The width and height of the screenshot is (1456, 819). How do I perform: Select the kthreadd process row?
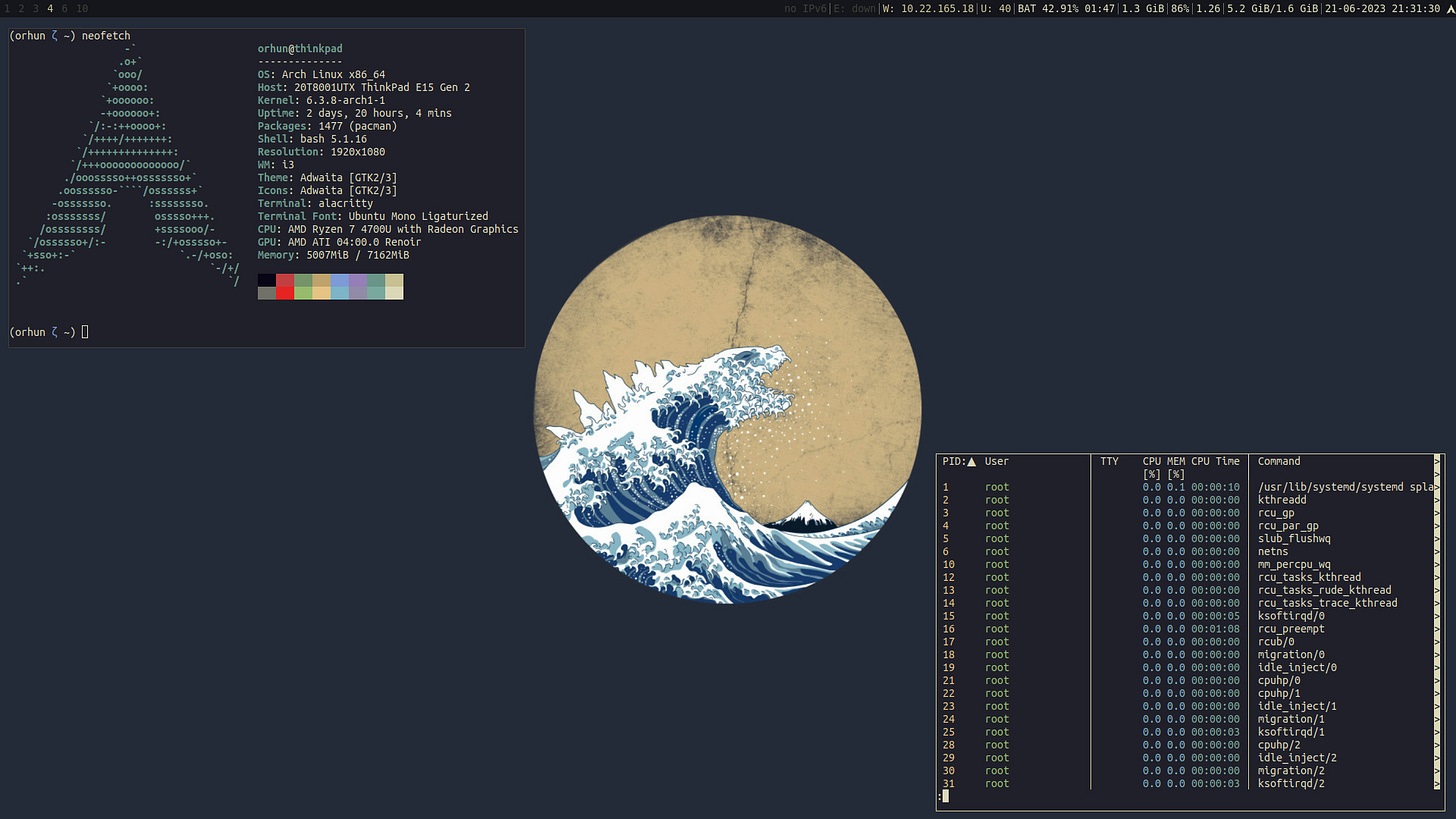click(x=1188, y=500)
